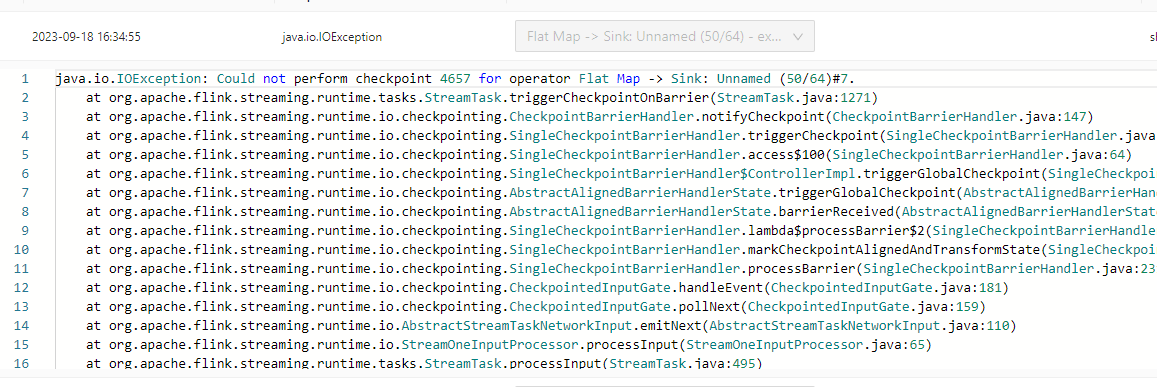Click line number 1 in the gutter
Image resolution: width=1157 pixels, height=387 pixels.
pos(25,79)
